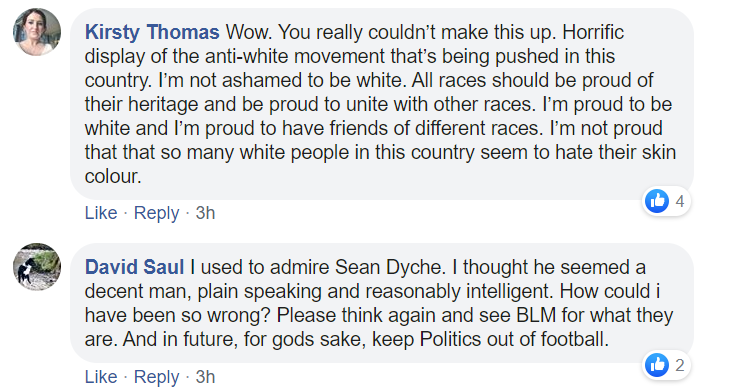Like Kirsty Thomas's comment

[x=101, y=213]
